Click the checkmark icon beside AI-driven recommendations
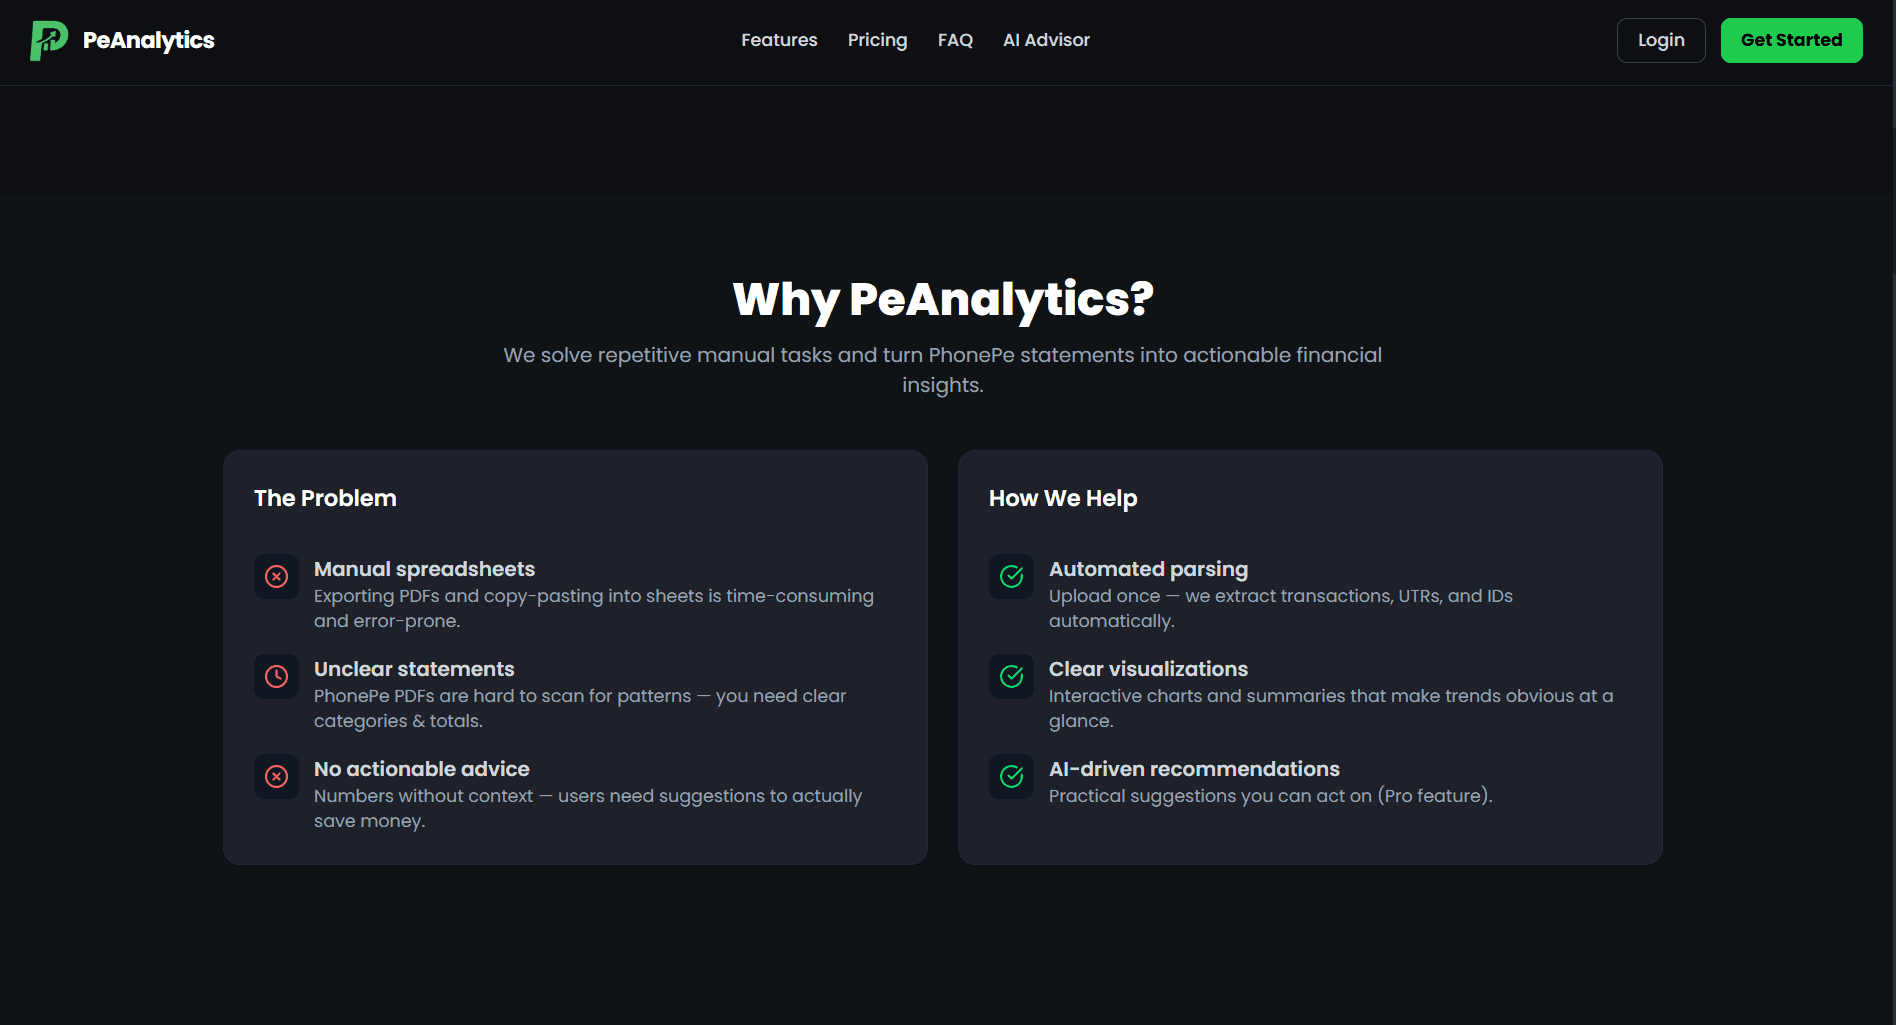 (x=1011, y=776)
